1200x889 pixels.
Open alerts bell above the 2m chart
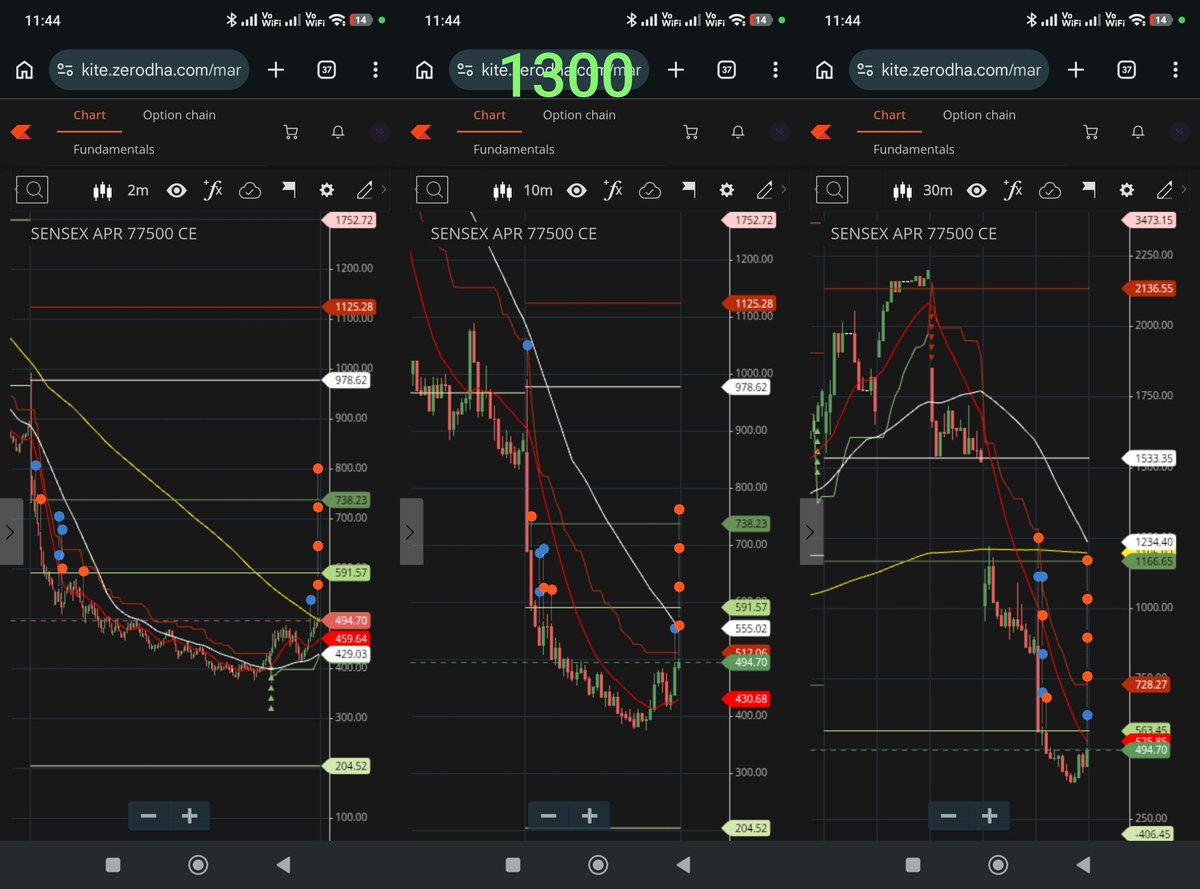(338, 132)
